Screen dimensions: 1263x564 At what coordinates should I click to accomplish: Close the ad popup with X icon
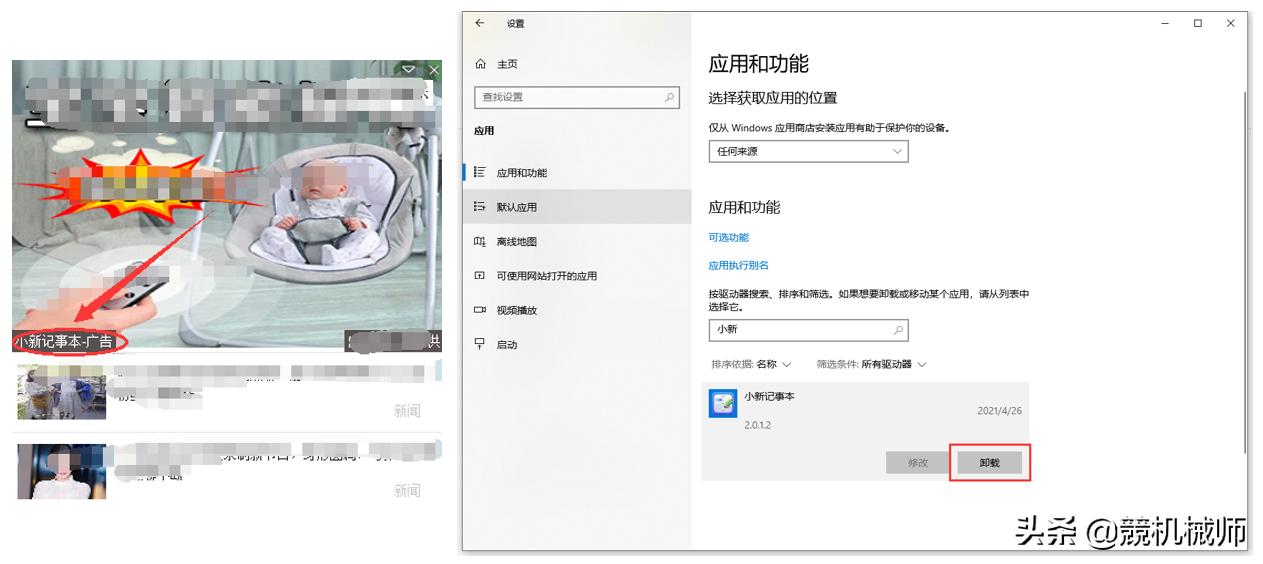[434, 70]
